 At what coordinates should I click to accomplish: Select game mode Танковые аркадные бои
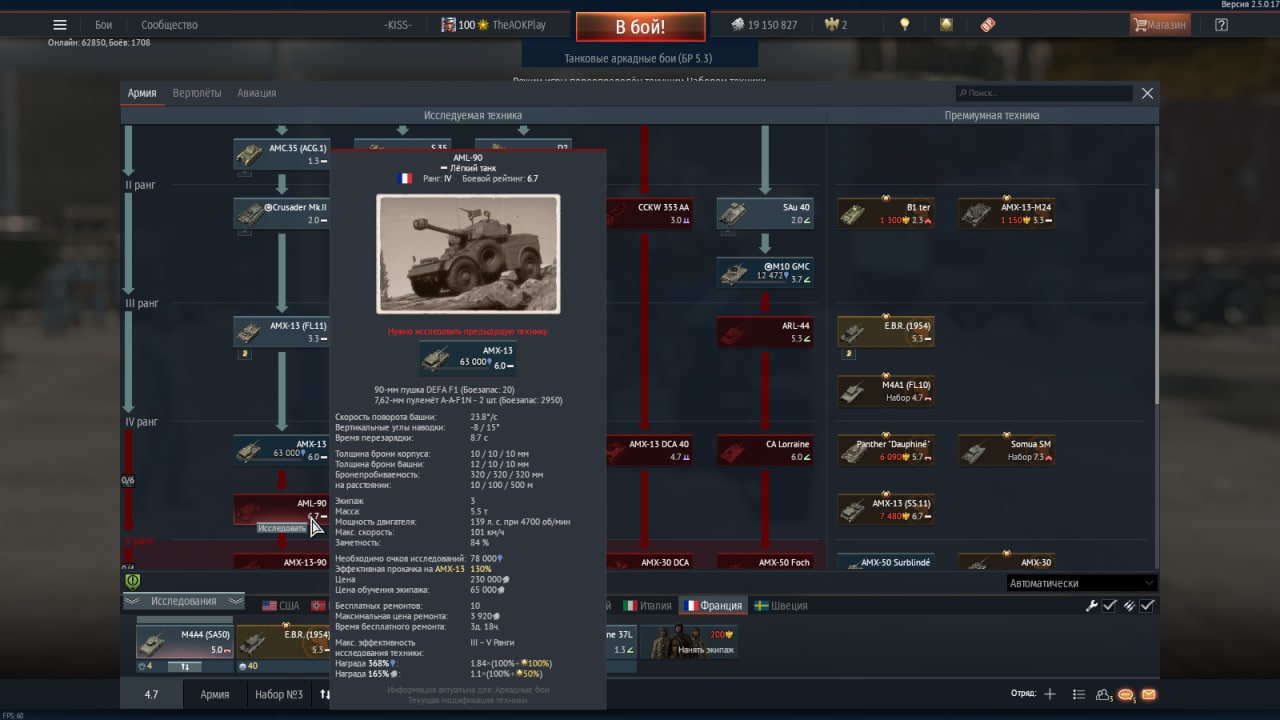tap(638, 59)
